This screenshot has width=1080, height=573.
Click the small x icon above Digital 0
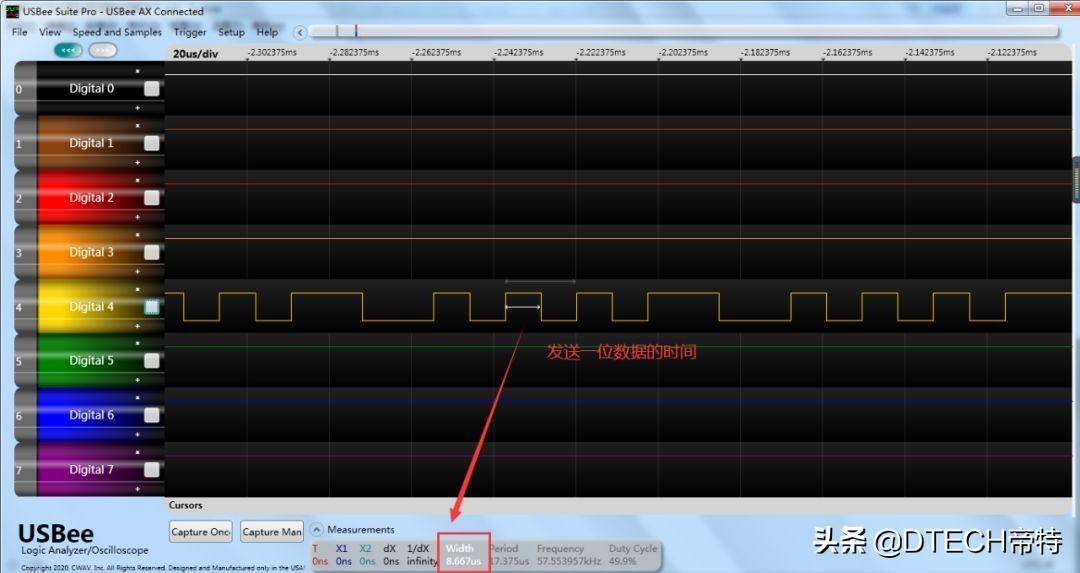pyautogui.click(x=137, y=71)
